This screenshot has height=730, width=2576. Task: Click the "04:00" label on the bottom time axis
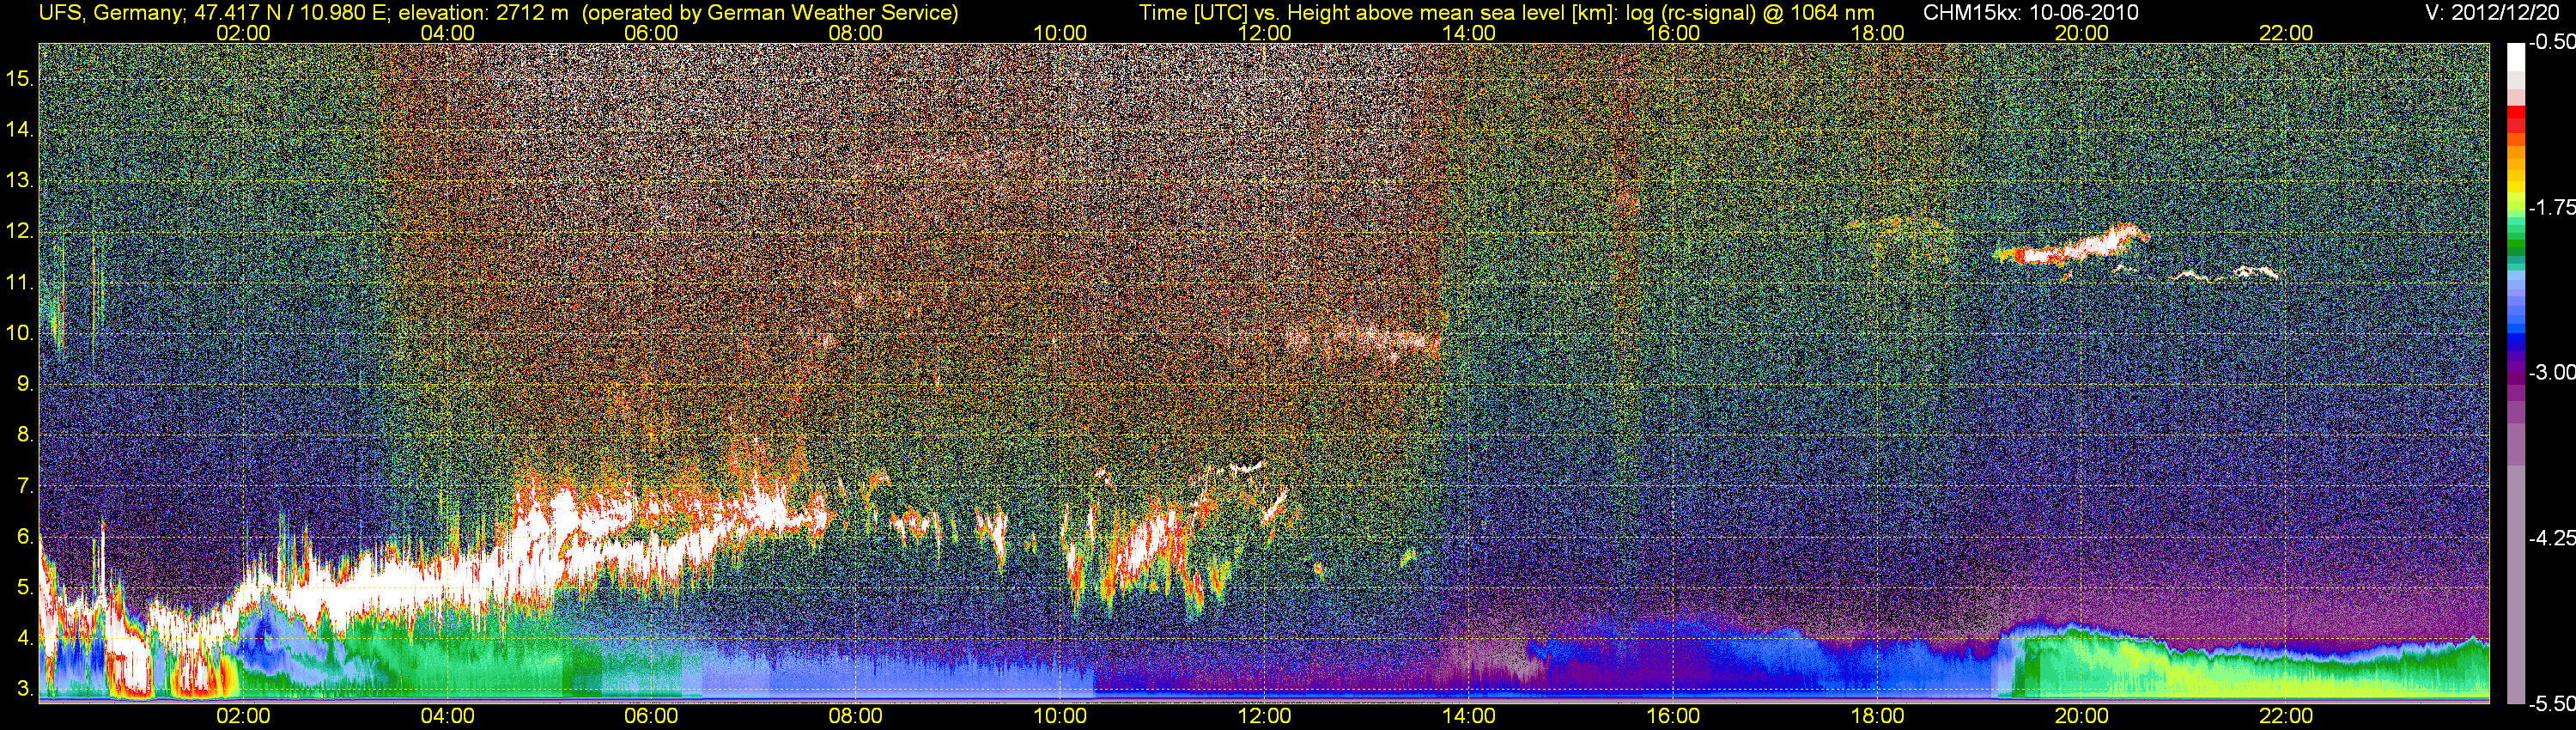pyautogui.click(x=447, y=716)
